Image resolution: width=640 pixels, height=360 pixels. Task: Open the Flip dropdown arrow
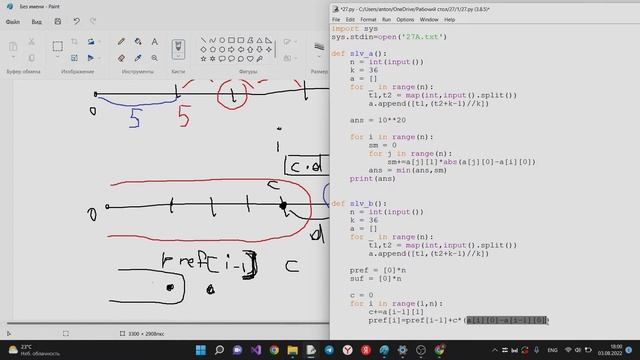pyautogui.click(x=99, y=58)
